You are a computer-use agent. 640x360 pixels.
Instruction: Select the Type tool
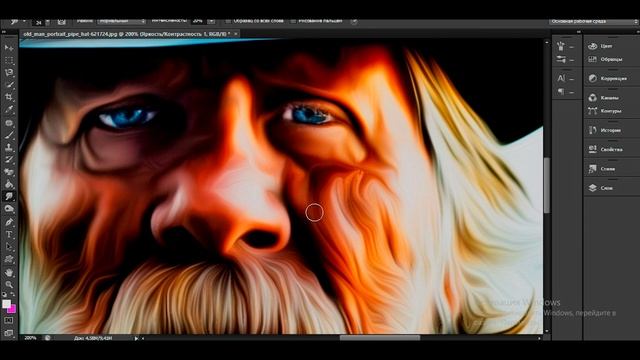click(9, 234)
